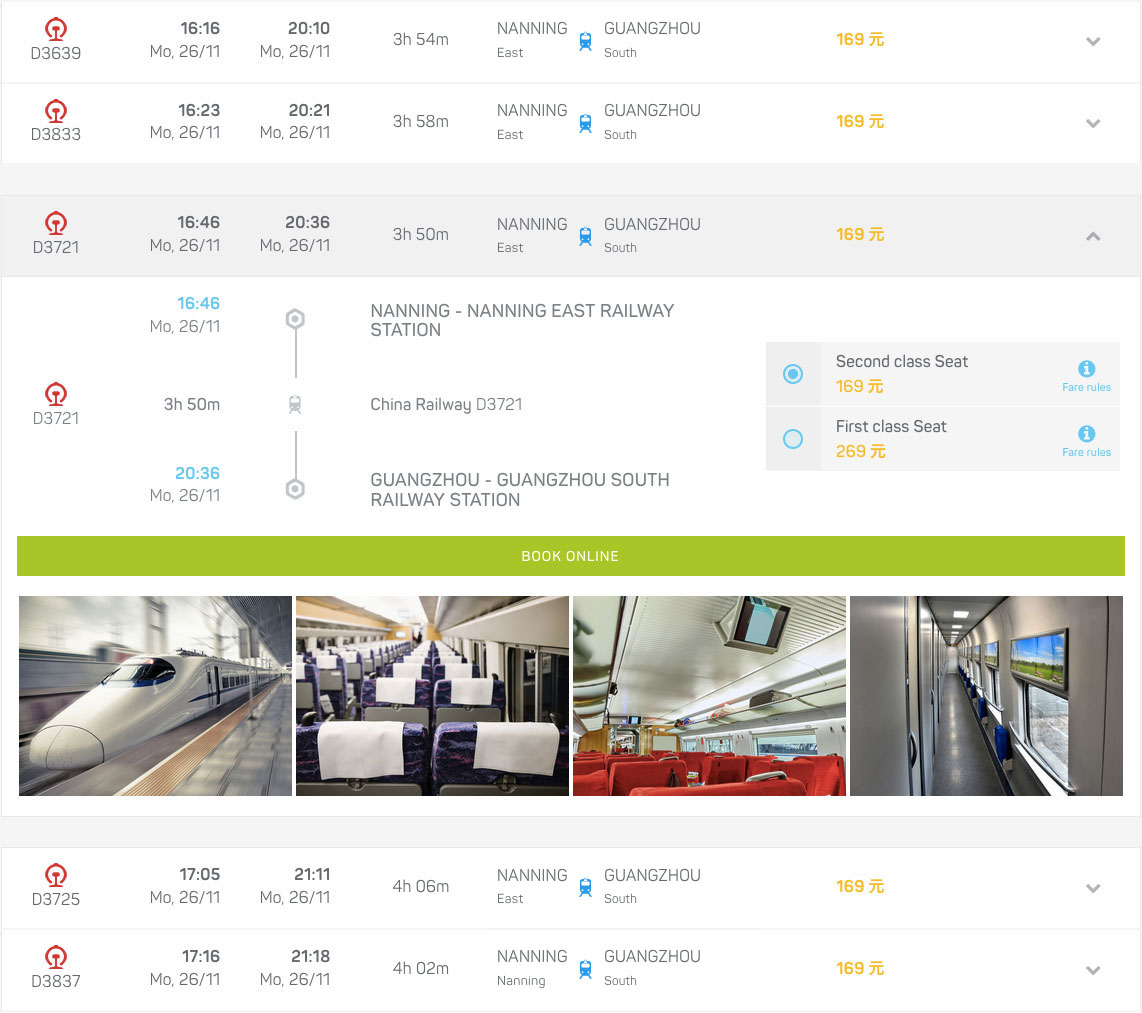Open the red seat cabin interior photo
Image resolution: width=1142 pixels, height=1013 pixels.
(709, 695)
